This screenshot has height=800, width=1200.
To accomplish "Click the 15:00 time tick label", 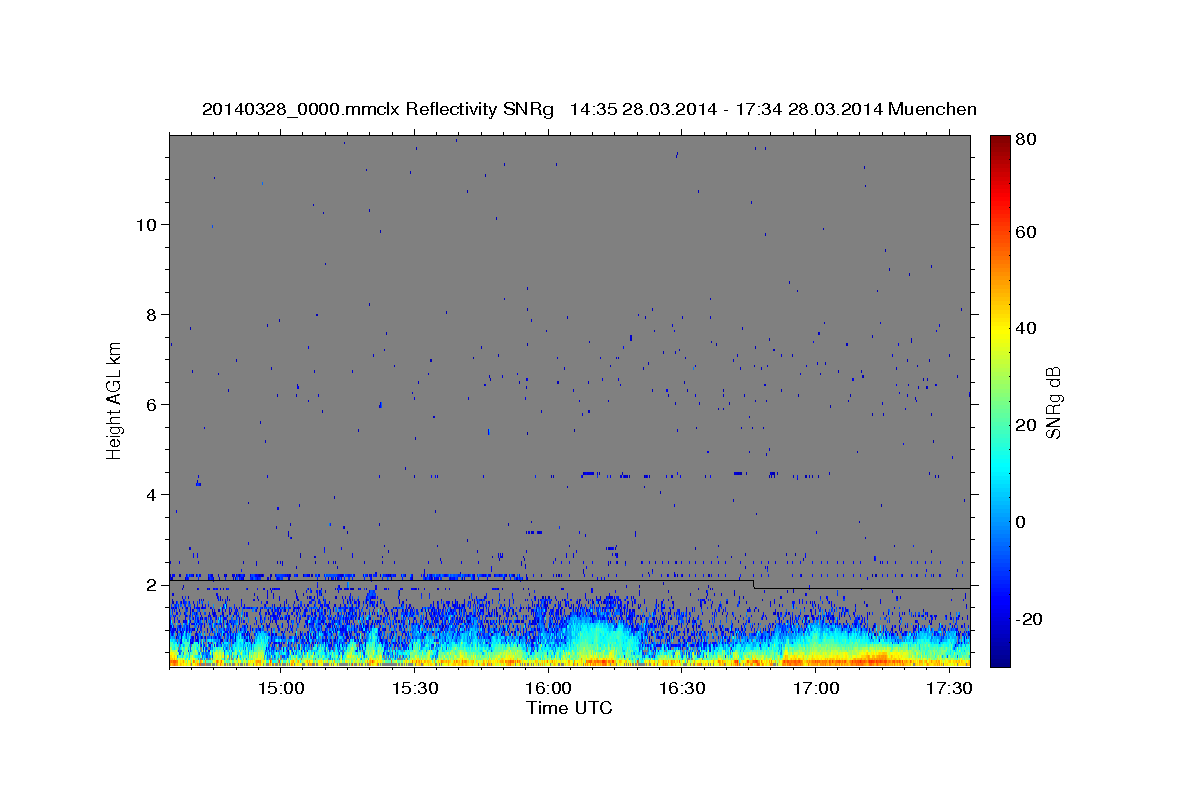I will [282, 689].
